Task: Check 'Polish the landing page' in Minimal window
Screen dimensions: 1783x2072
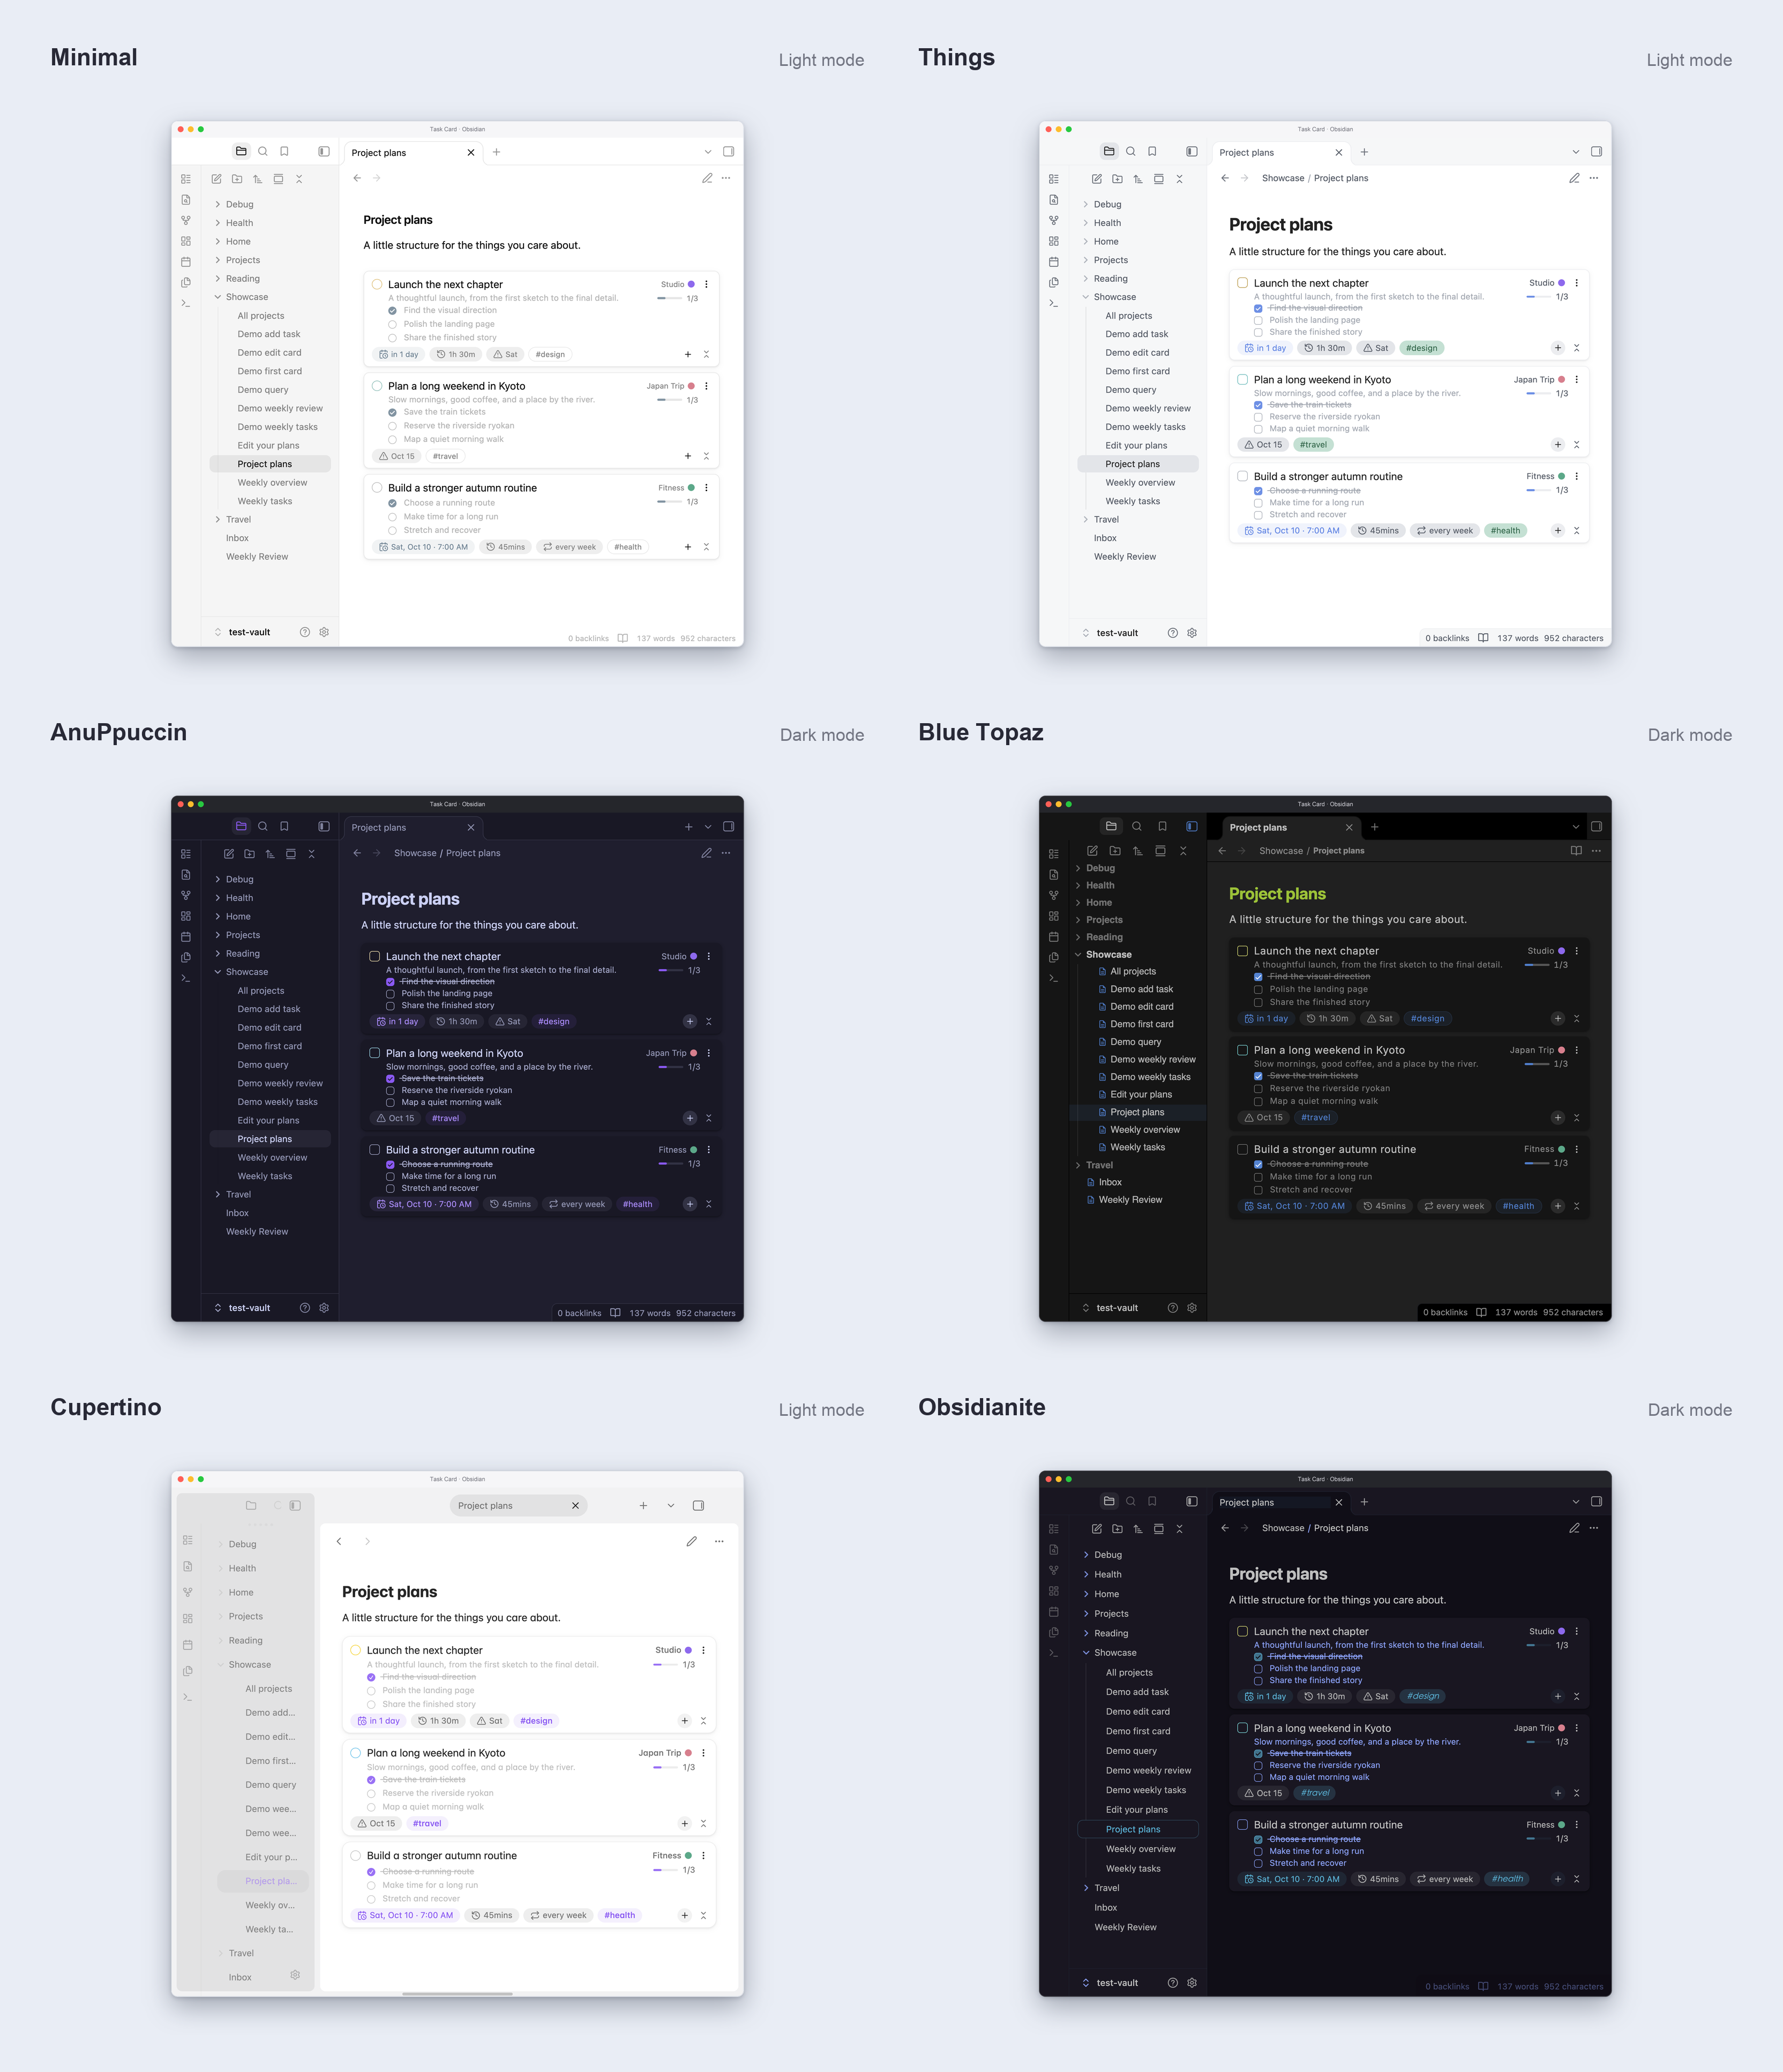Action: click(x=393, y=324)
